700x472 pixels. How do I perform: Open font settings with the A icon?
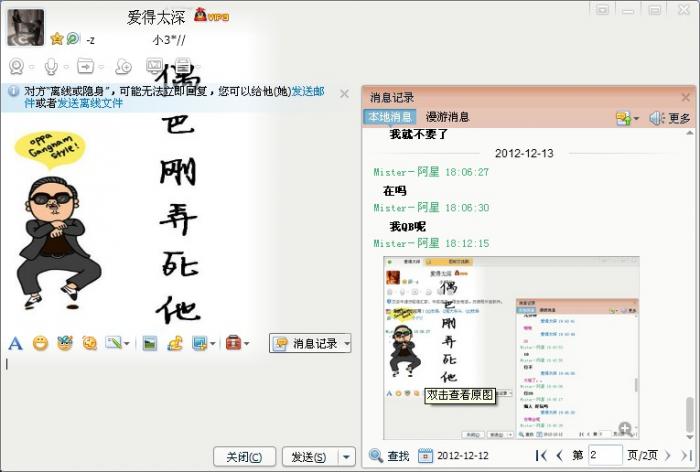[15, 343]
